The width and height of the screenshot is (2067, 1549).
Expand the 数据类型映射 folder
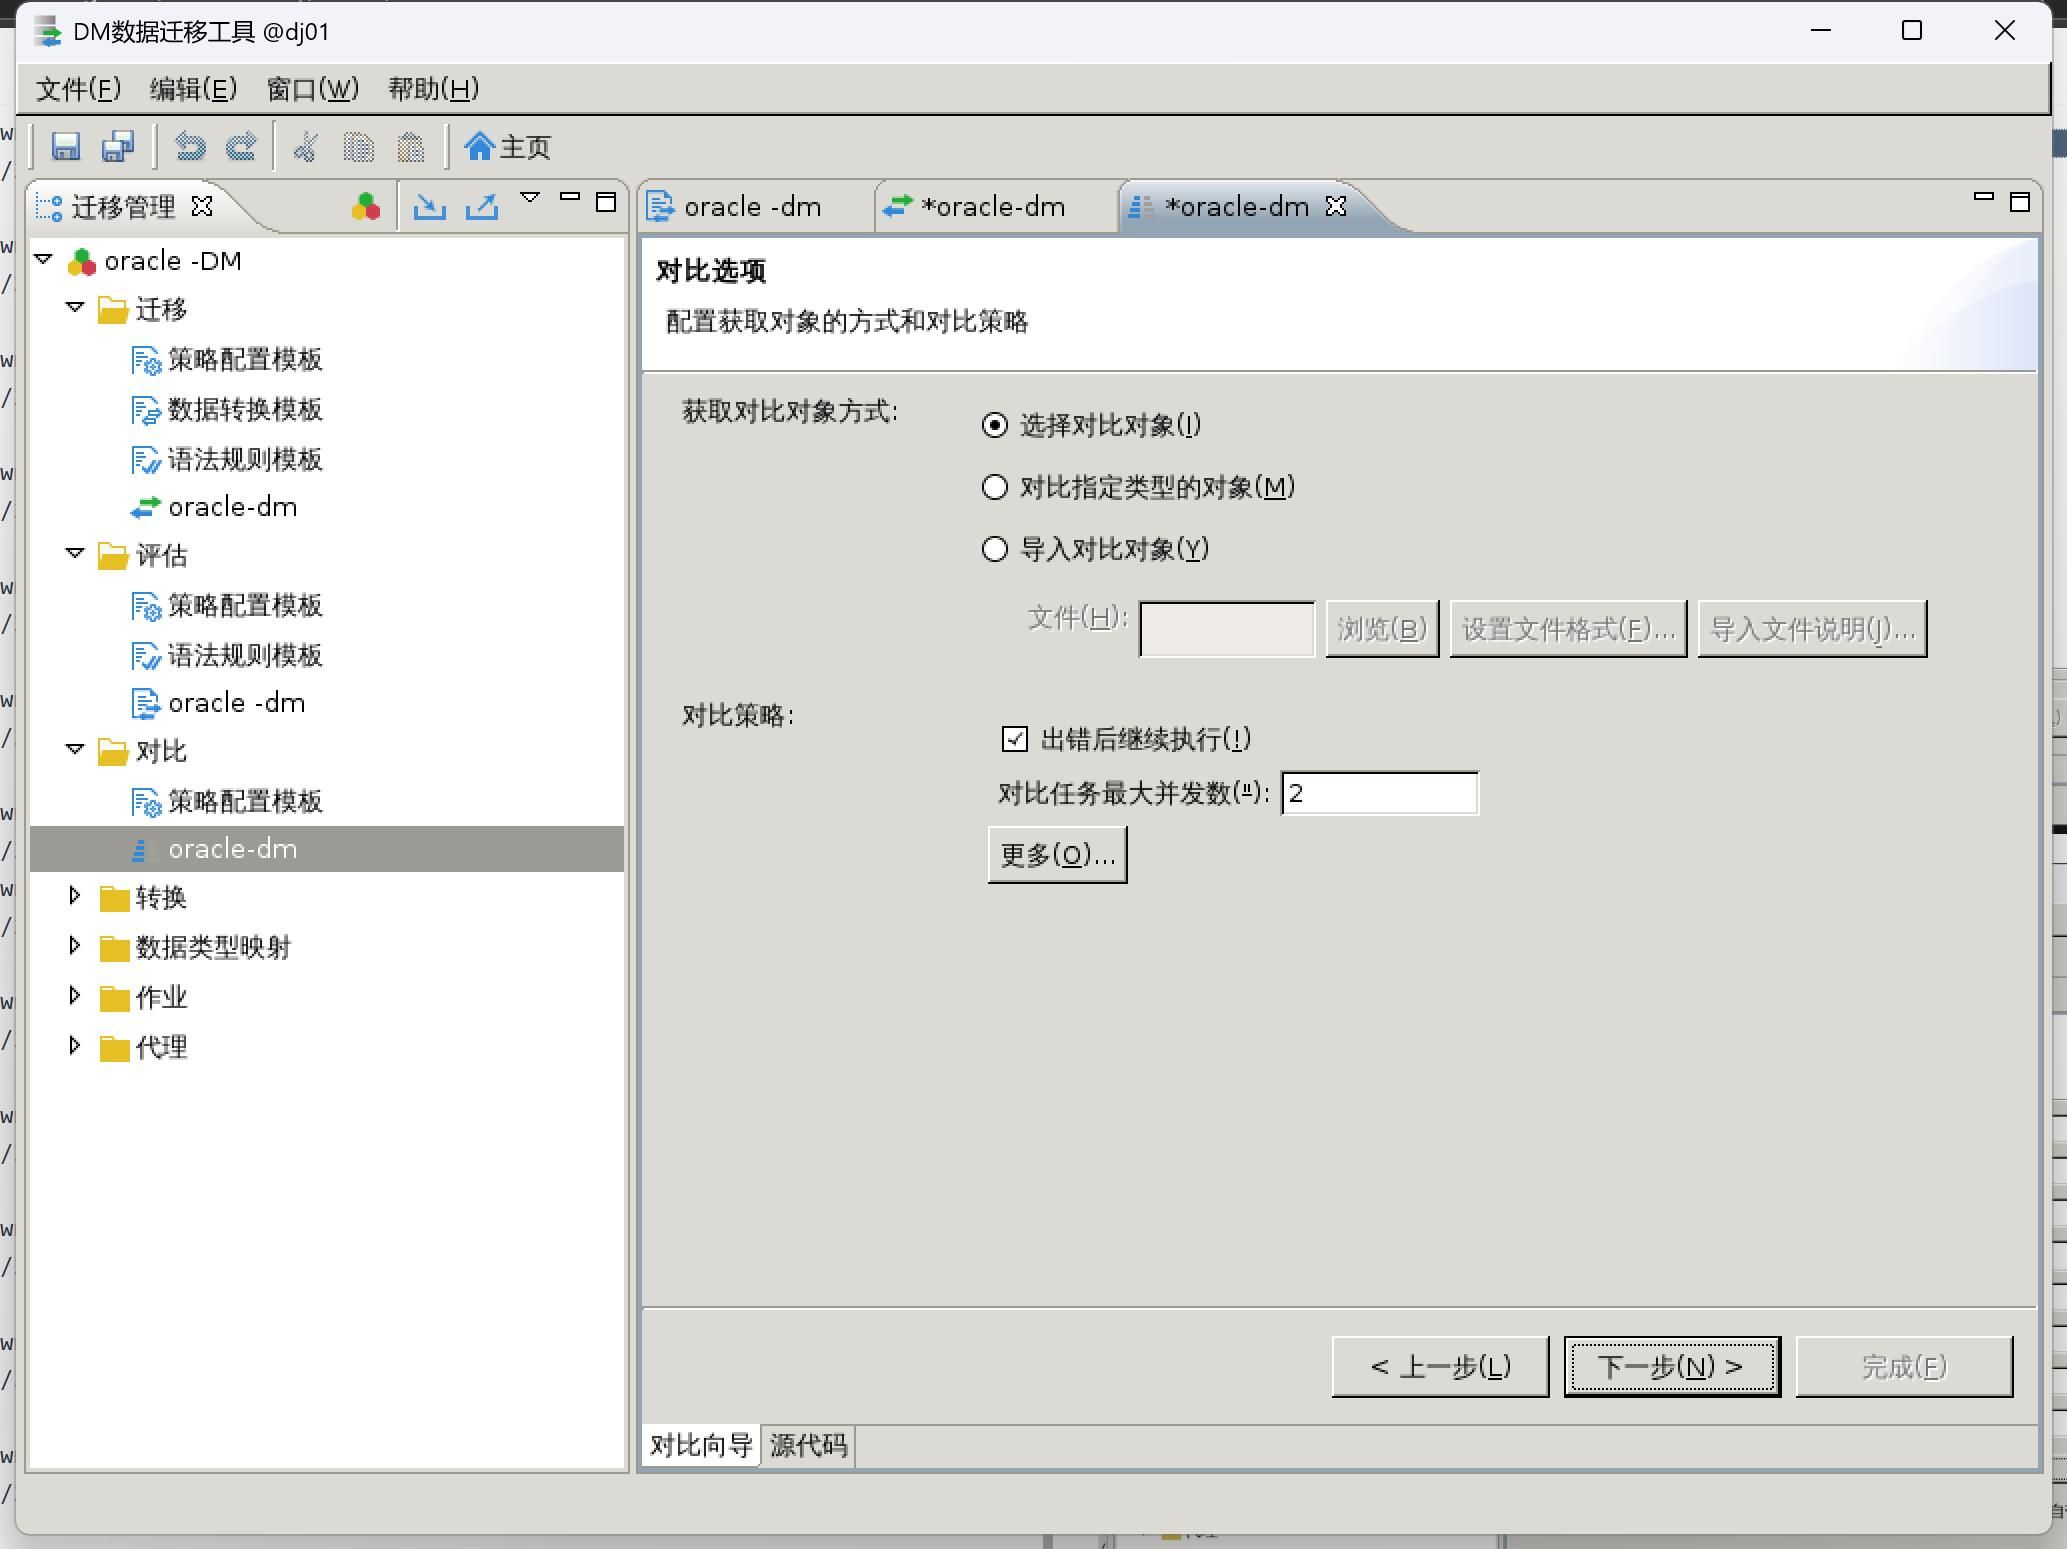tap(75, 945)
